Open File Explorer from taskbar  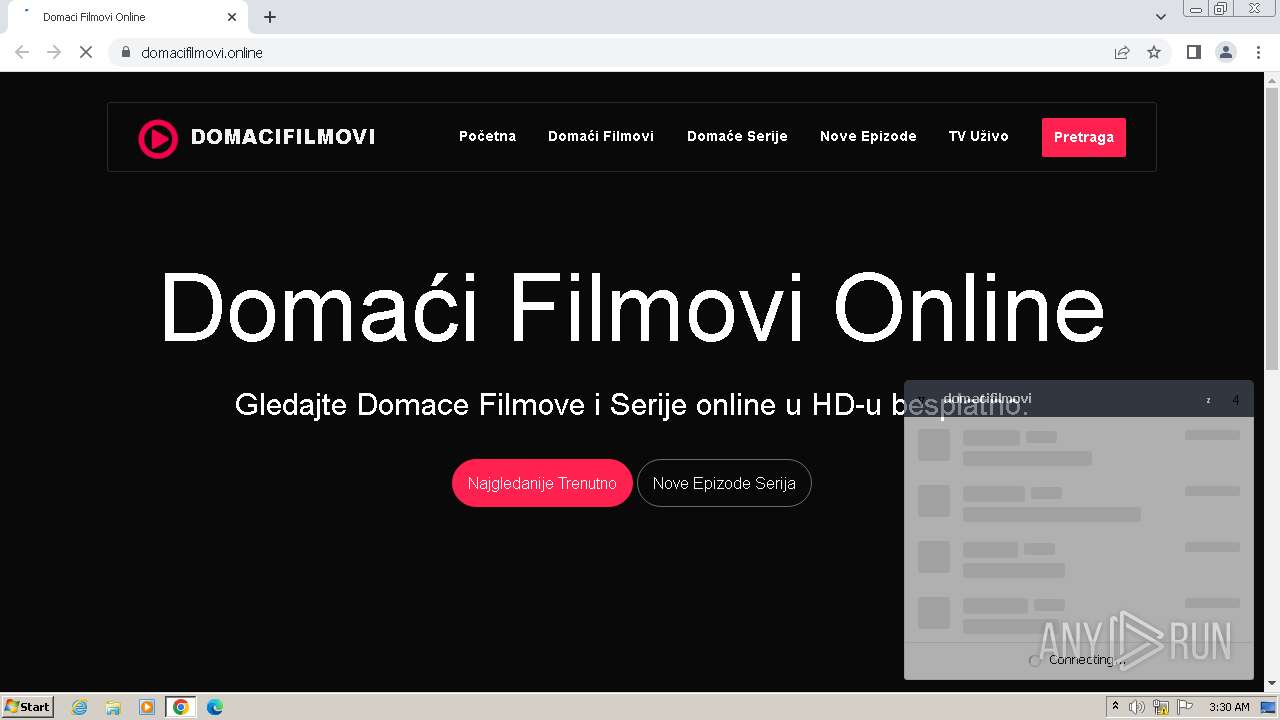click(113, 707)
